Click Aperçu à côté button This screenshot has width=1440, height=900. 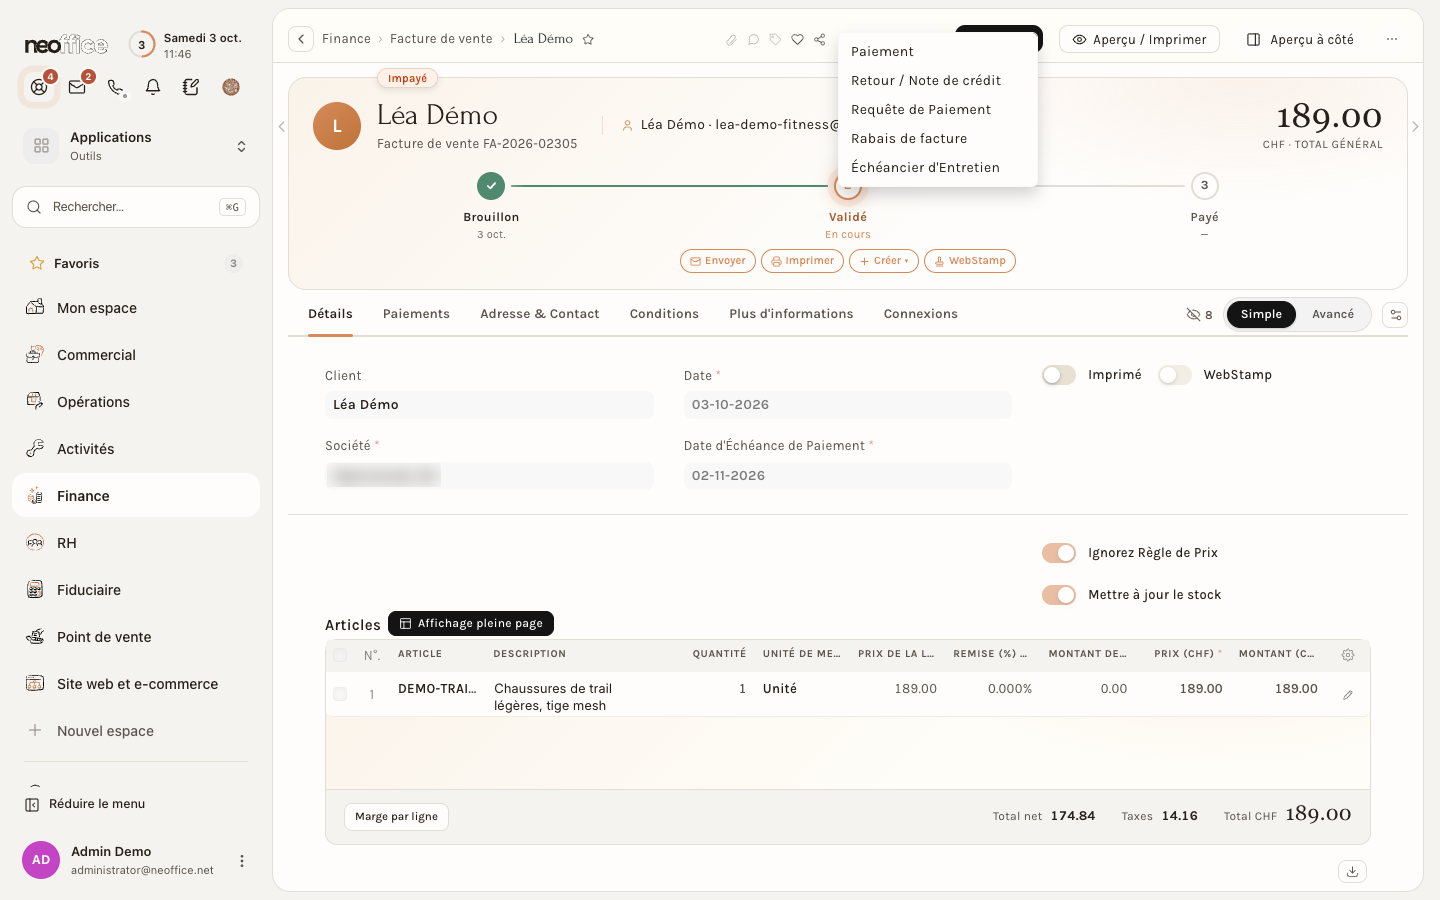click(1300, 39)
